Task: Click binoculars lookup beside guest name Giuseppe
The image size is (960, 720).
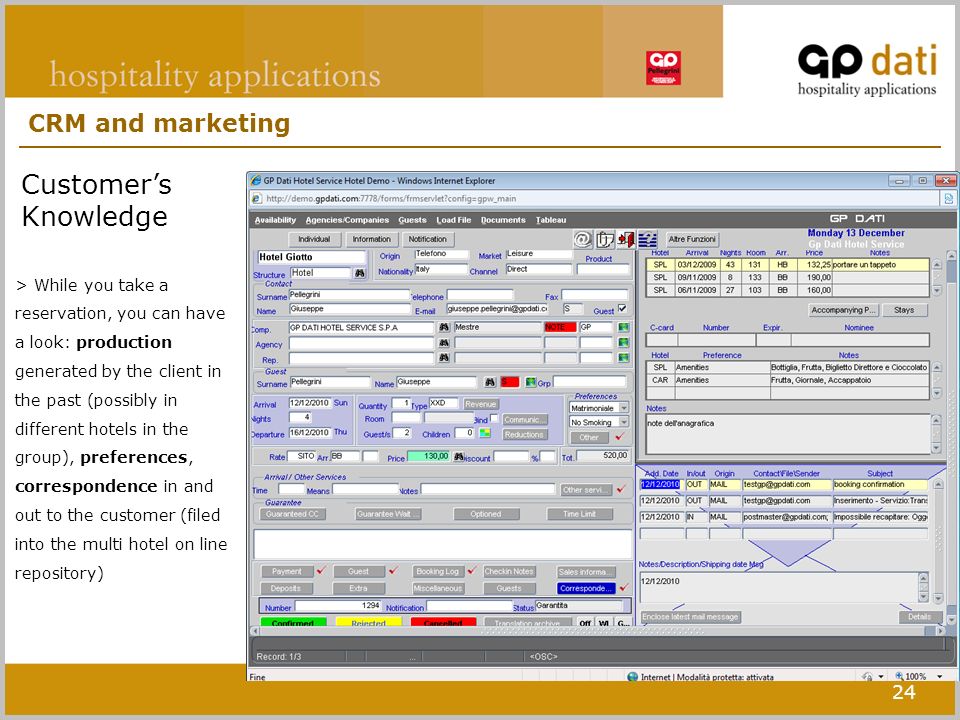Action: point(490,382)
